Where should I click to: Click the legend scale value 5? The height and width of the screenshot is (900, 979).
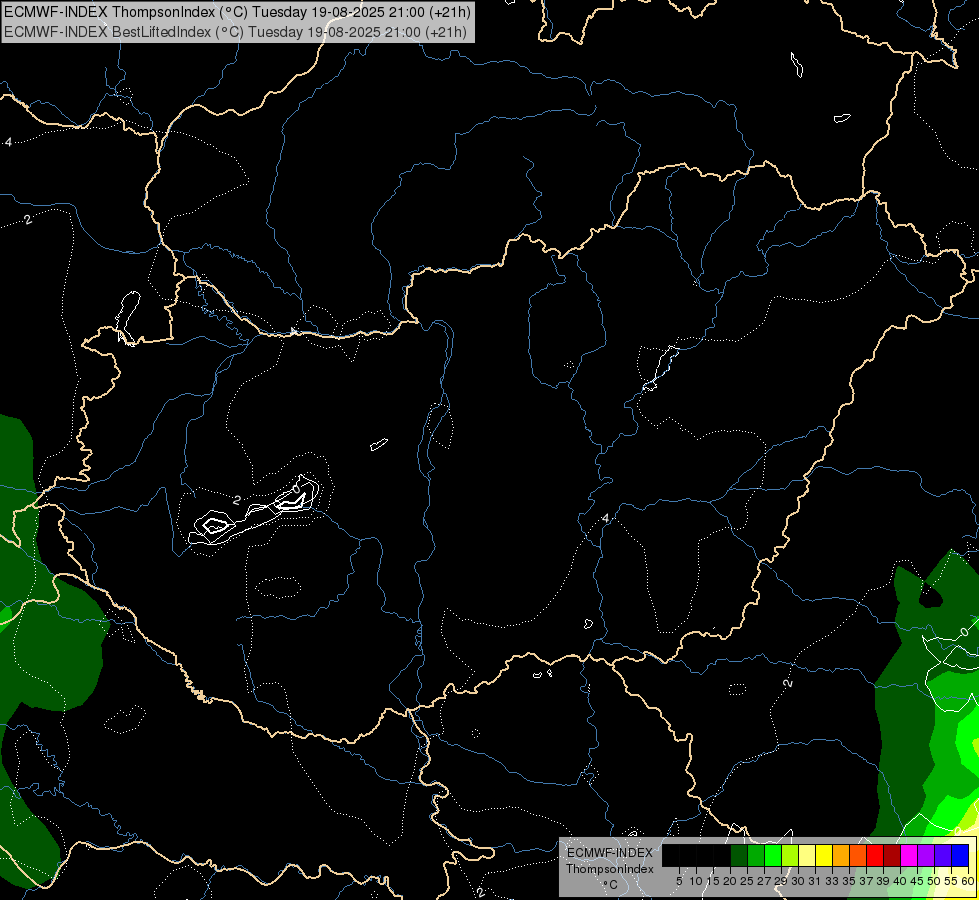[679, 881]
